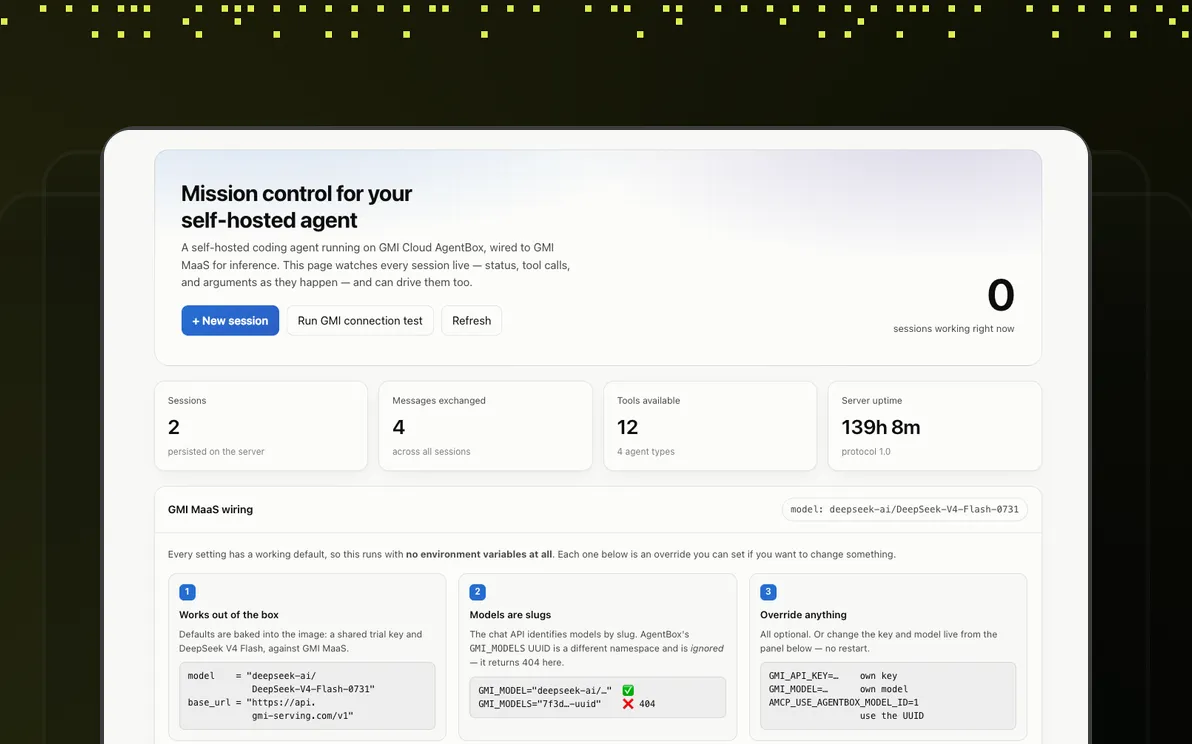
Task: Click the sessions working right now label
Action: tap(953, 329)
